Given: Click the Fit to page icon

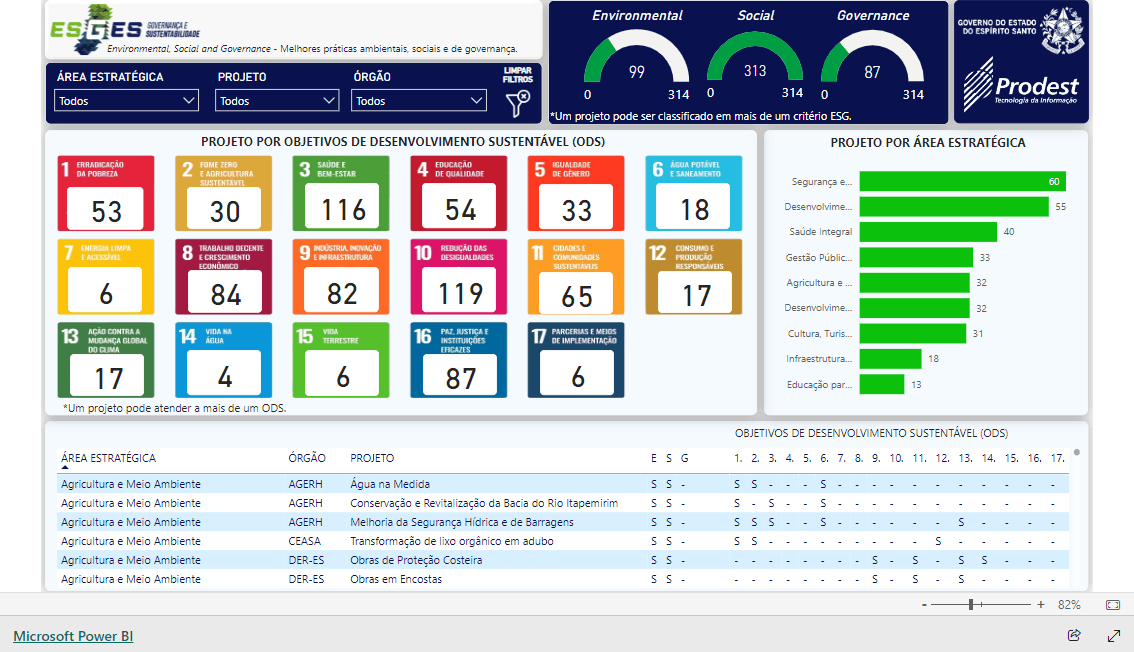Looking at the screenshot, I should tap(1113, 605).
